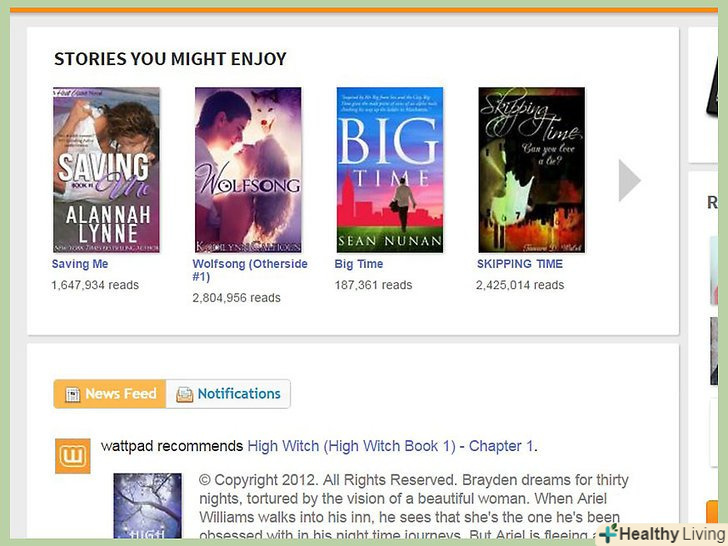Click the Wolfsong (Otherside #1) title link

[250, 270]
